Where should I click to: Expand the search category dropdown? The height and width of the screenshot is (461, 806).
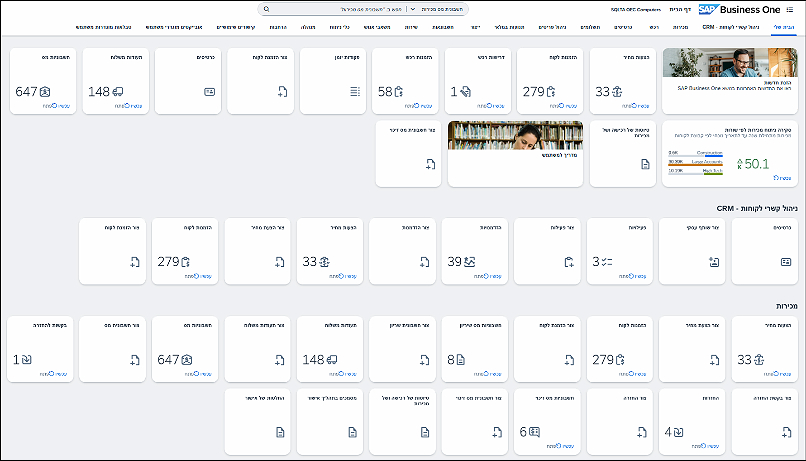coord(414,8)
